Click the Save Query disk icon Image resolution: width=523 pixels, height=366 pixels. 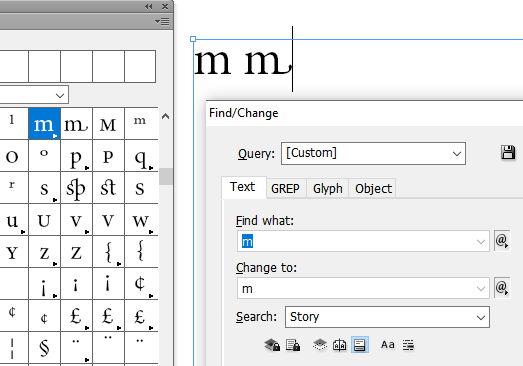click(508, 152)
